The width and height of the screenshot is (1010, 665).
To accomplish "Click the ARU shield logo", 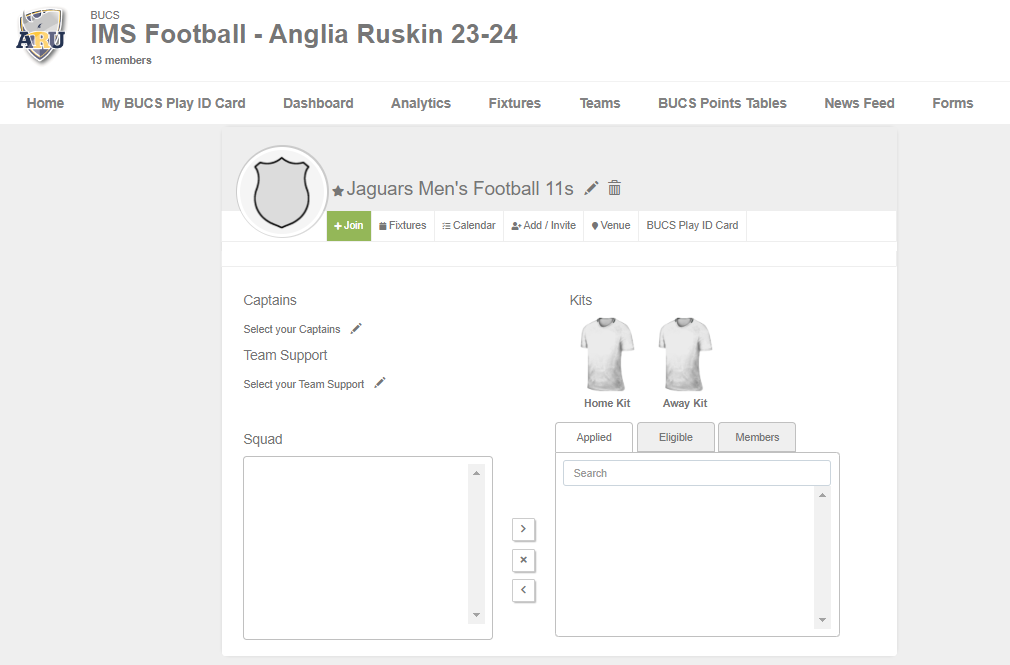I will pyautogui.click(x=41, y=36).
